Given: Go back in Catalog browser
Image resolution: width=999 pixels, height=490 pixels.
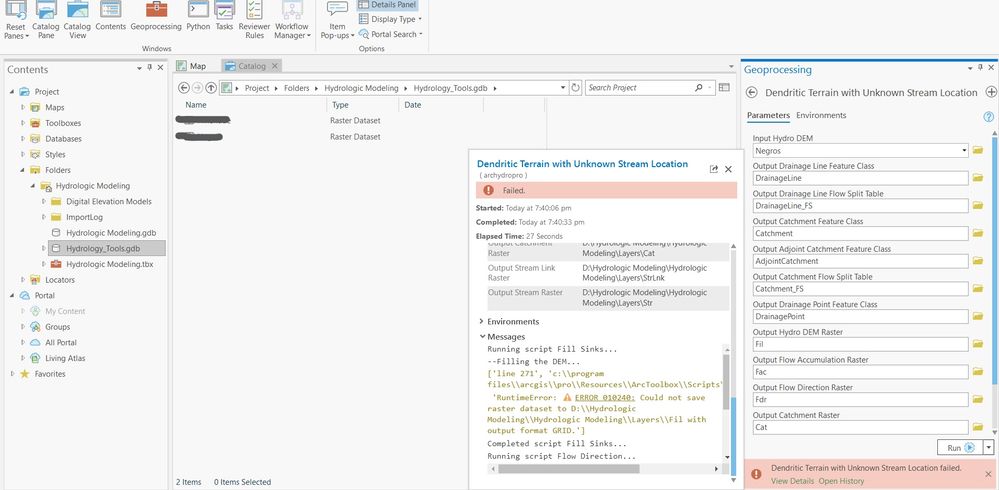Looking at the screenshot, I should [x=183, y=88].
